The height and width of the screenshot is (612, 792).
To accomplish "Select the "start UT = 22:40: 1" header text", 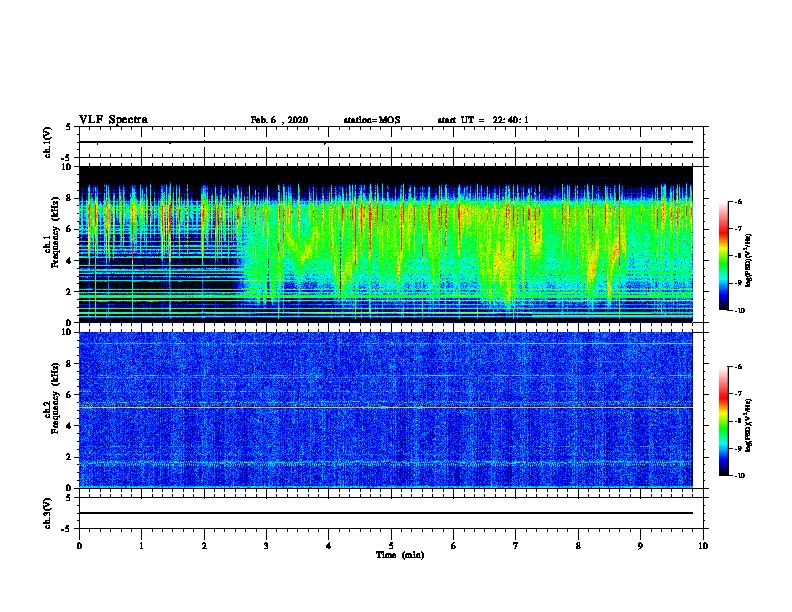I will point(483,120).
